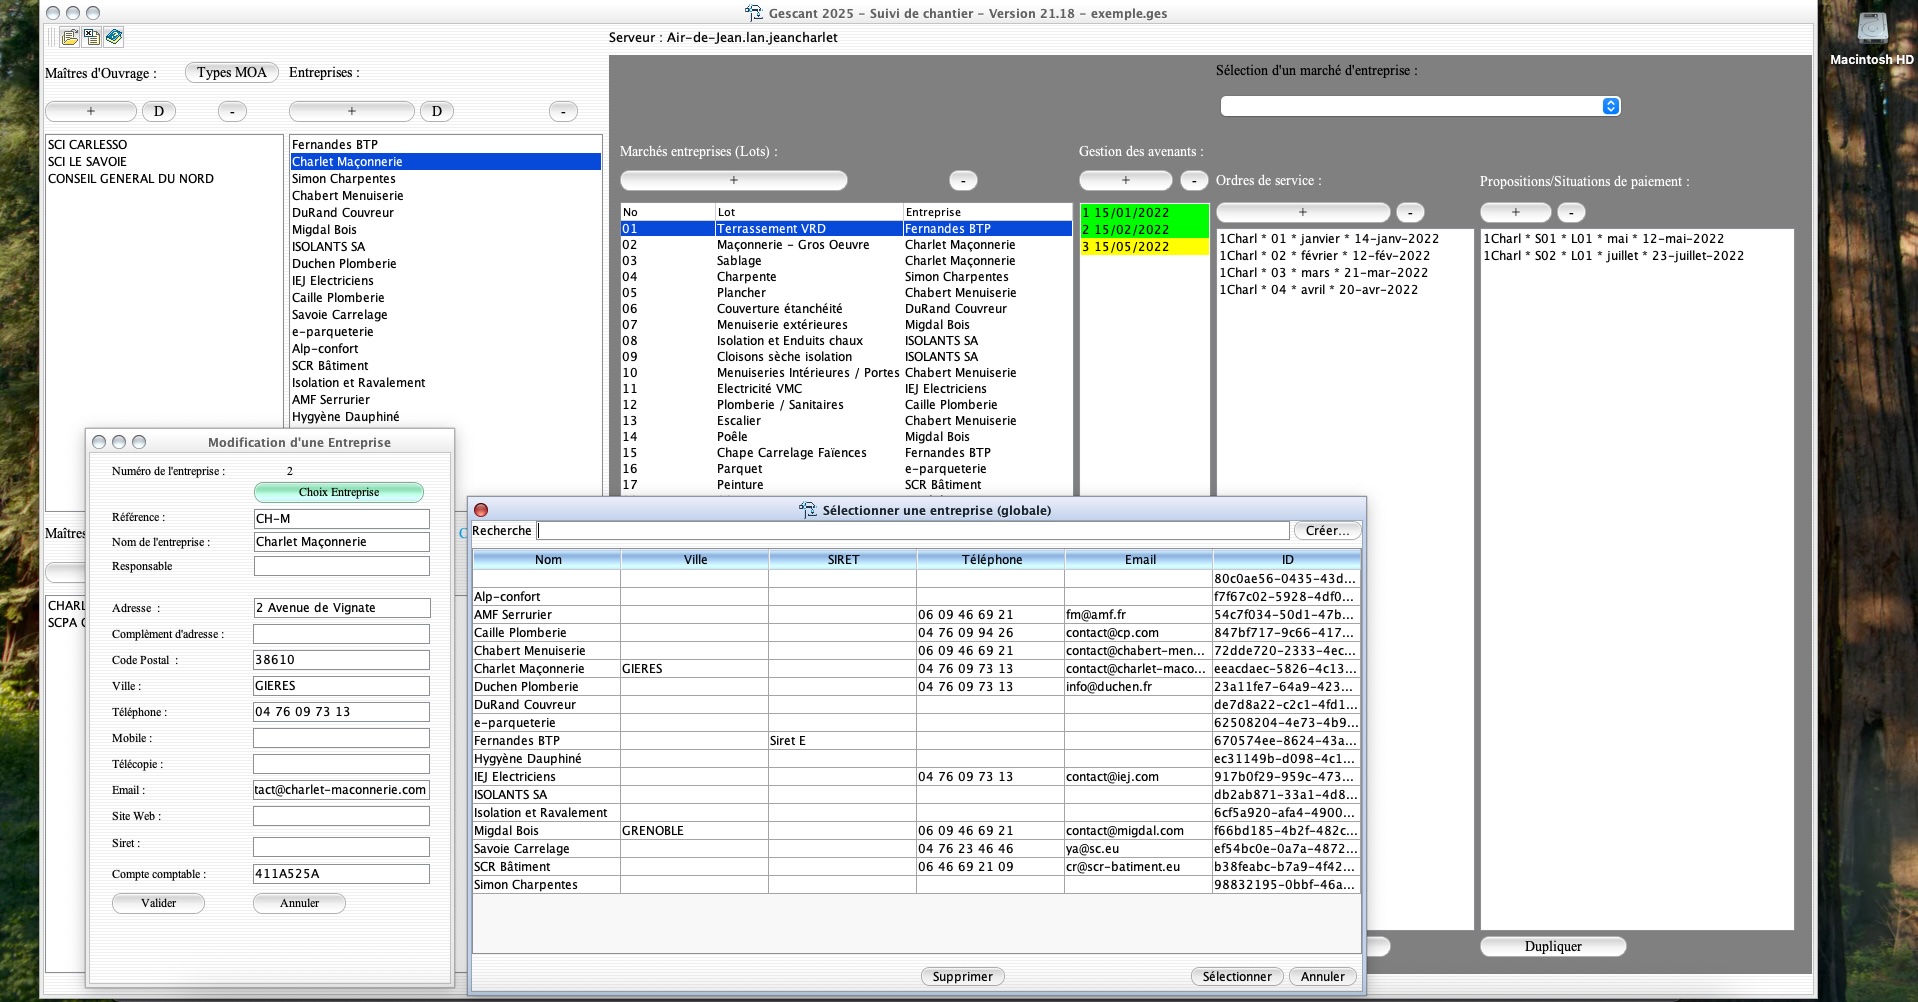Screen dimensions: 1918x1002
Task: Click plus button above Marchés entreprises list
Action: click(x=733, y=180)
